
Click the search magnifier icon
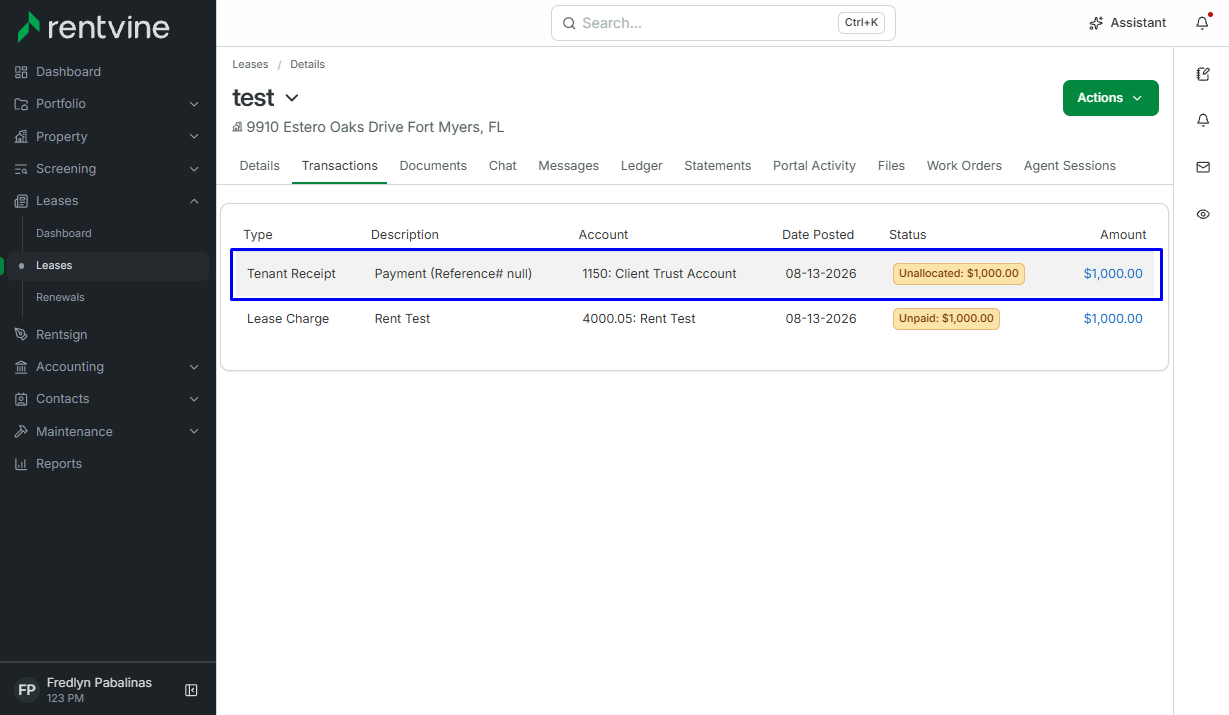click(569, 23)
